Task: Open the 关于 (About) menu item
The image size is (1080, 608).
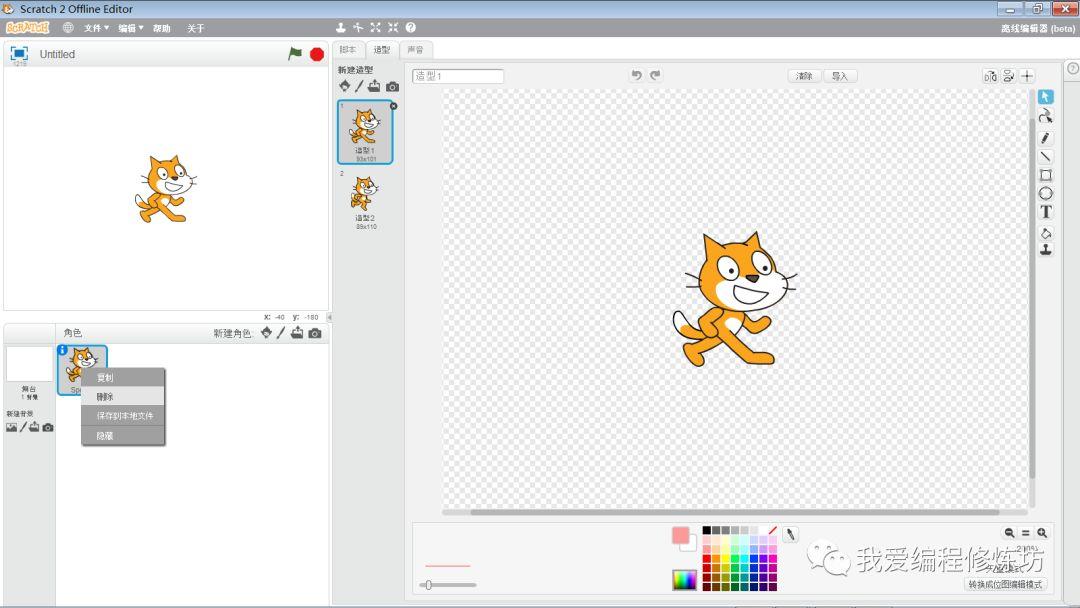Action: 196,28
